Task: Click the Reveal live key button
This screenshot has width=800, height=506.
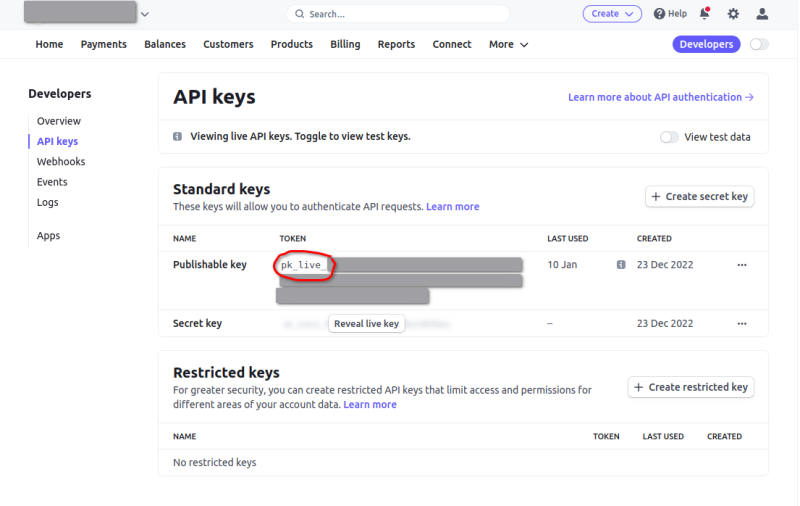Action: (366, 324)
